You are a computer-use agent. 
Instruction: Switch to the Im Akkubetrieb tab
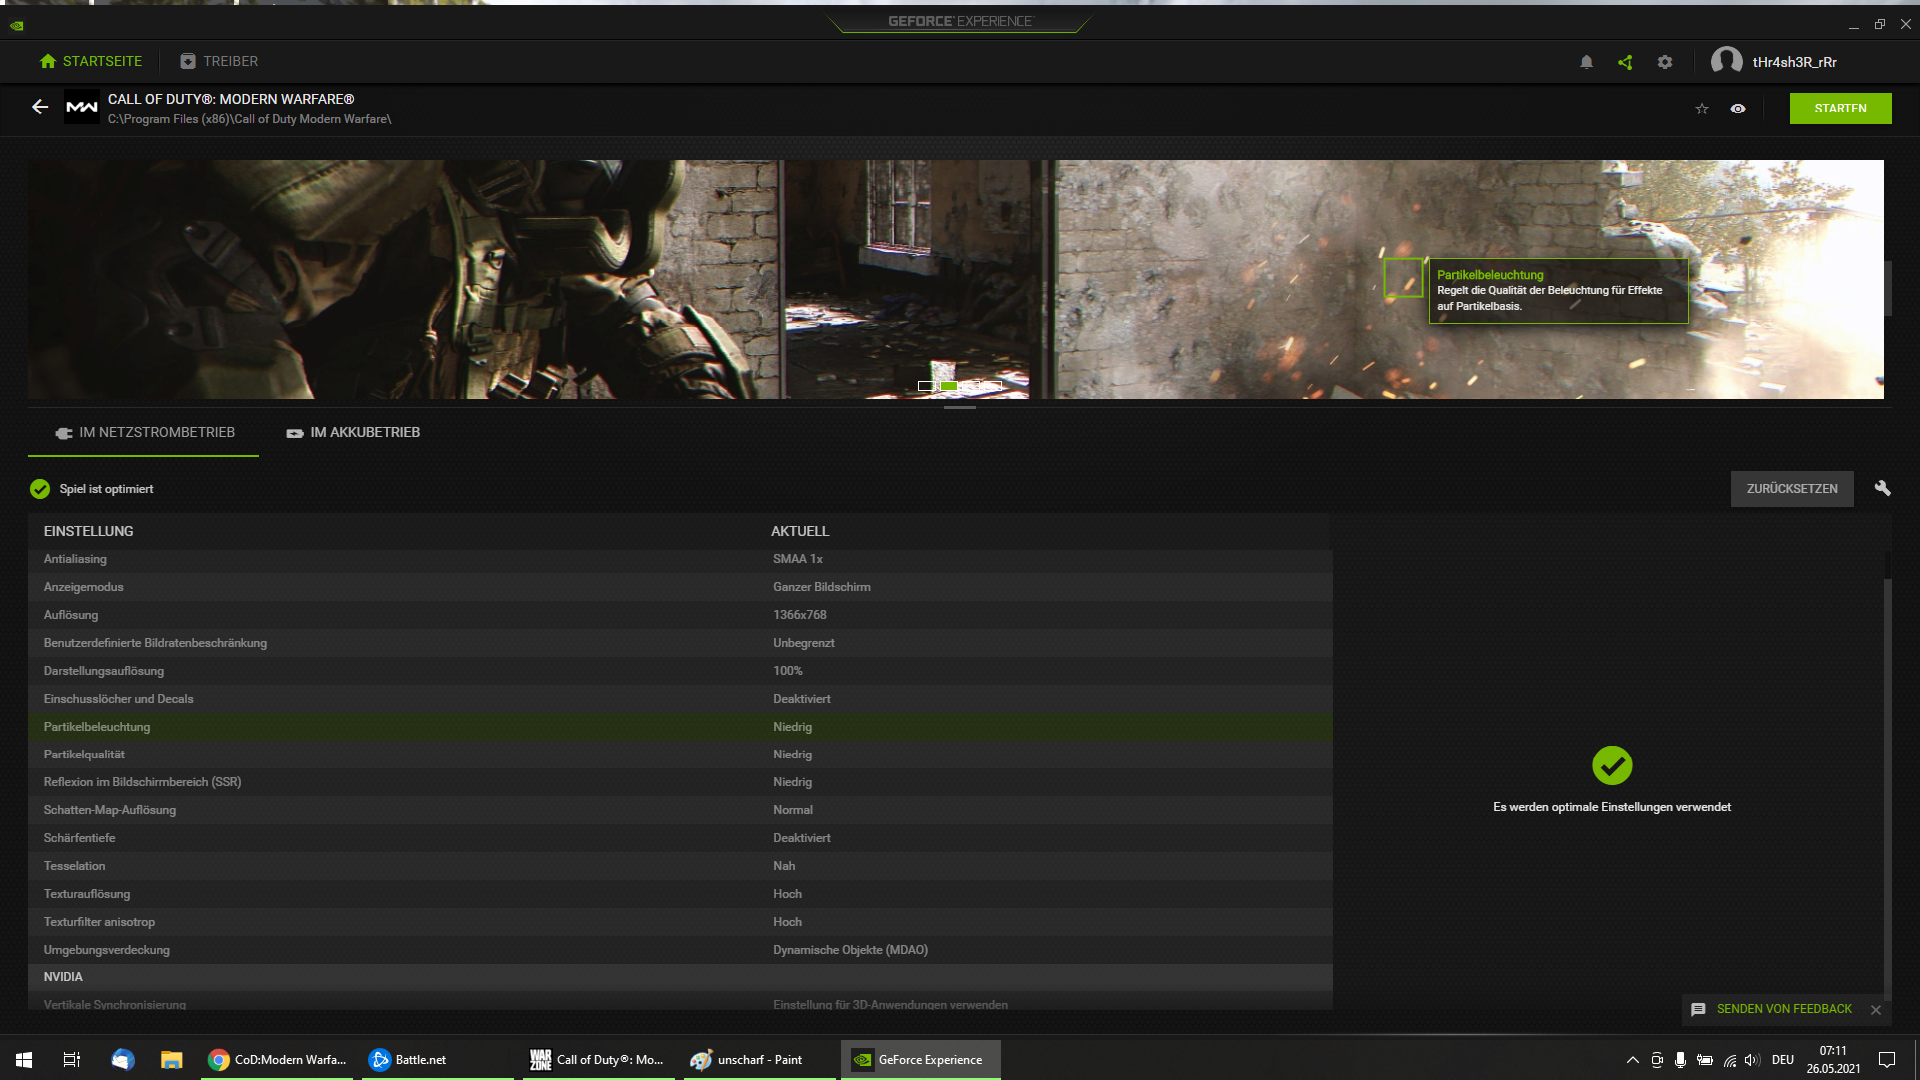pos(353,432)
